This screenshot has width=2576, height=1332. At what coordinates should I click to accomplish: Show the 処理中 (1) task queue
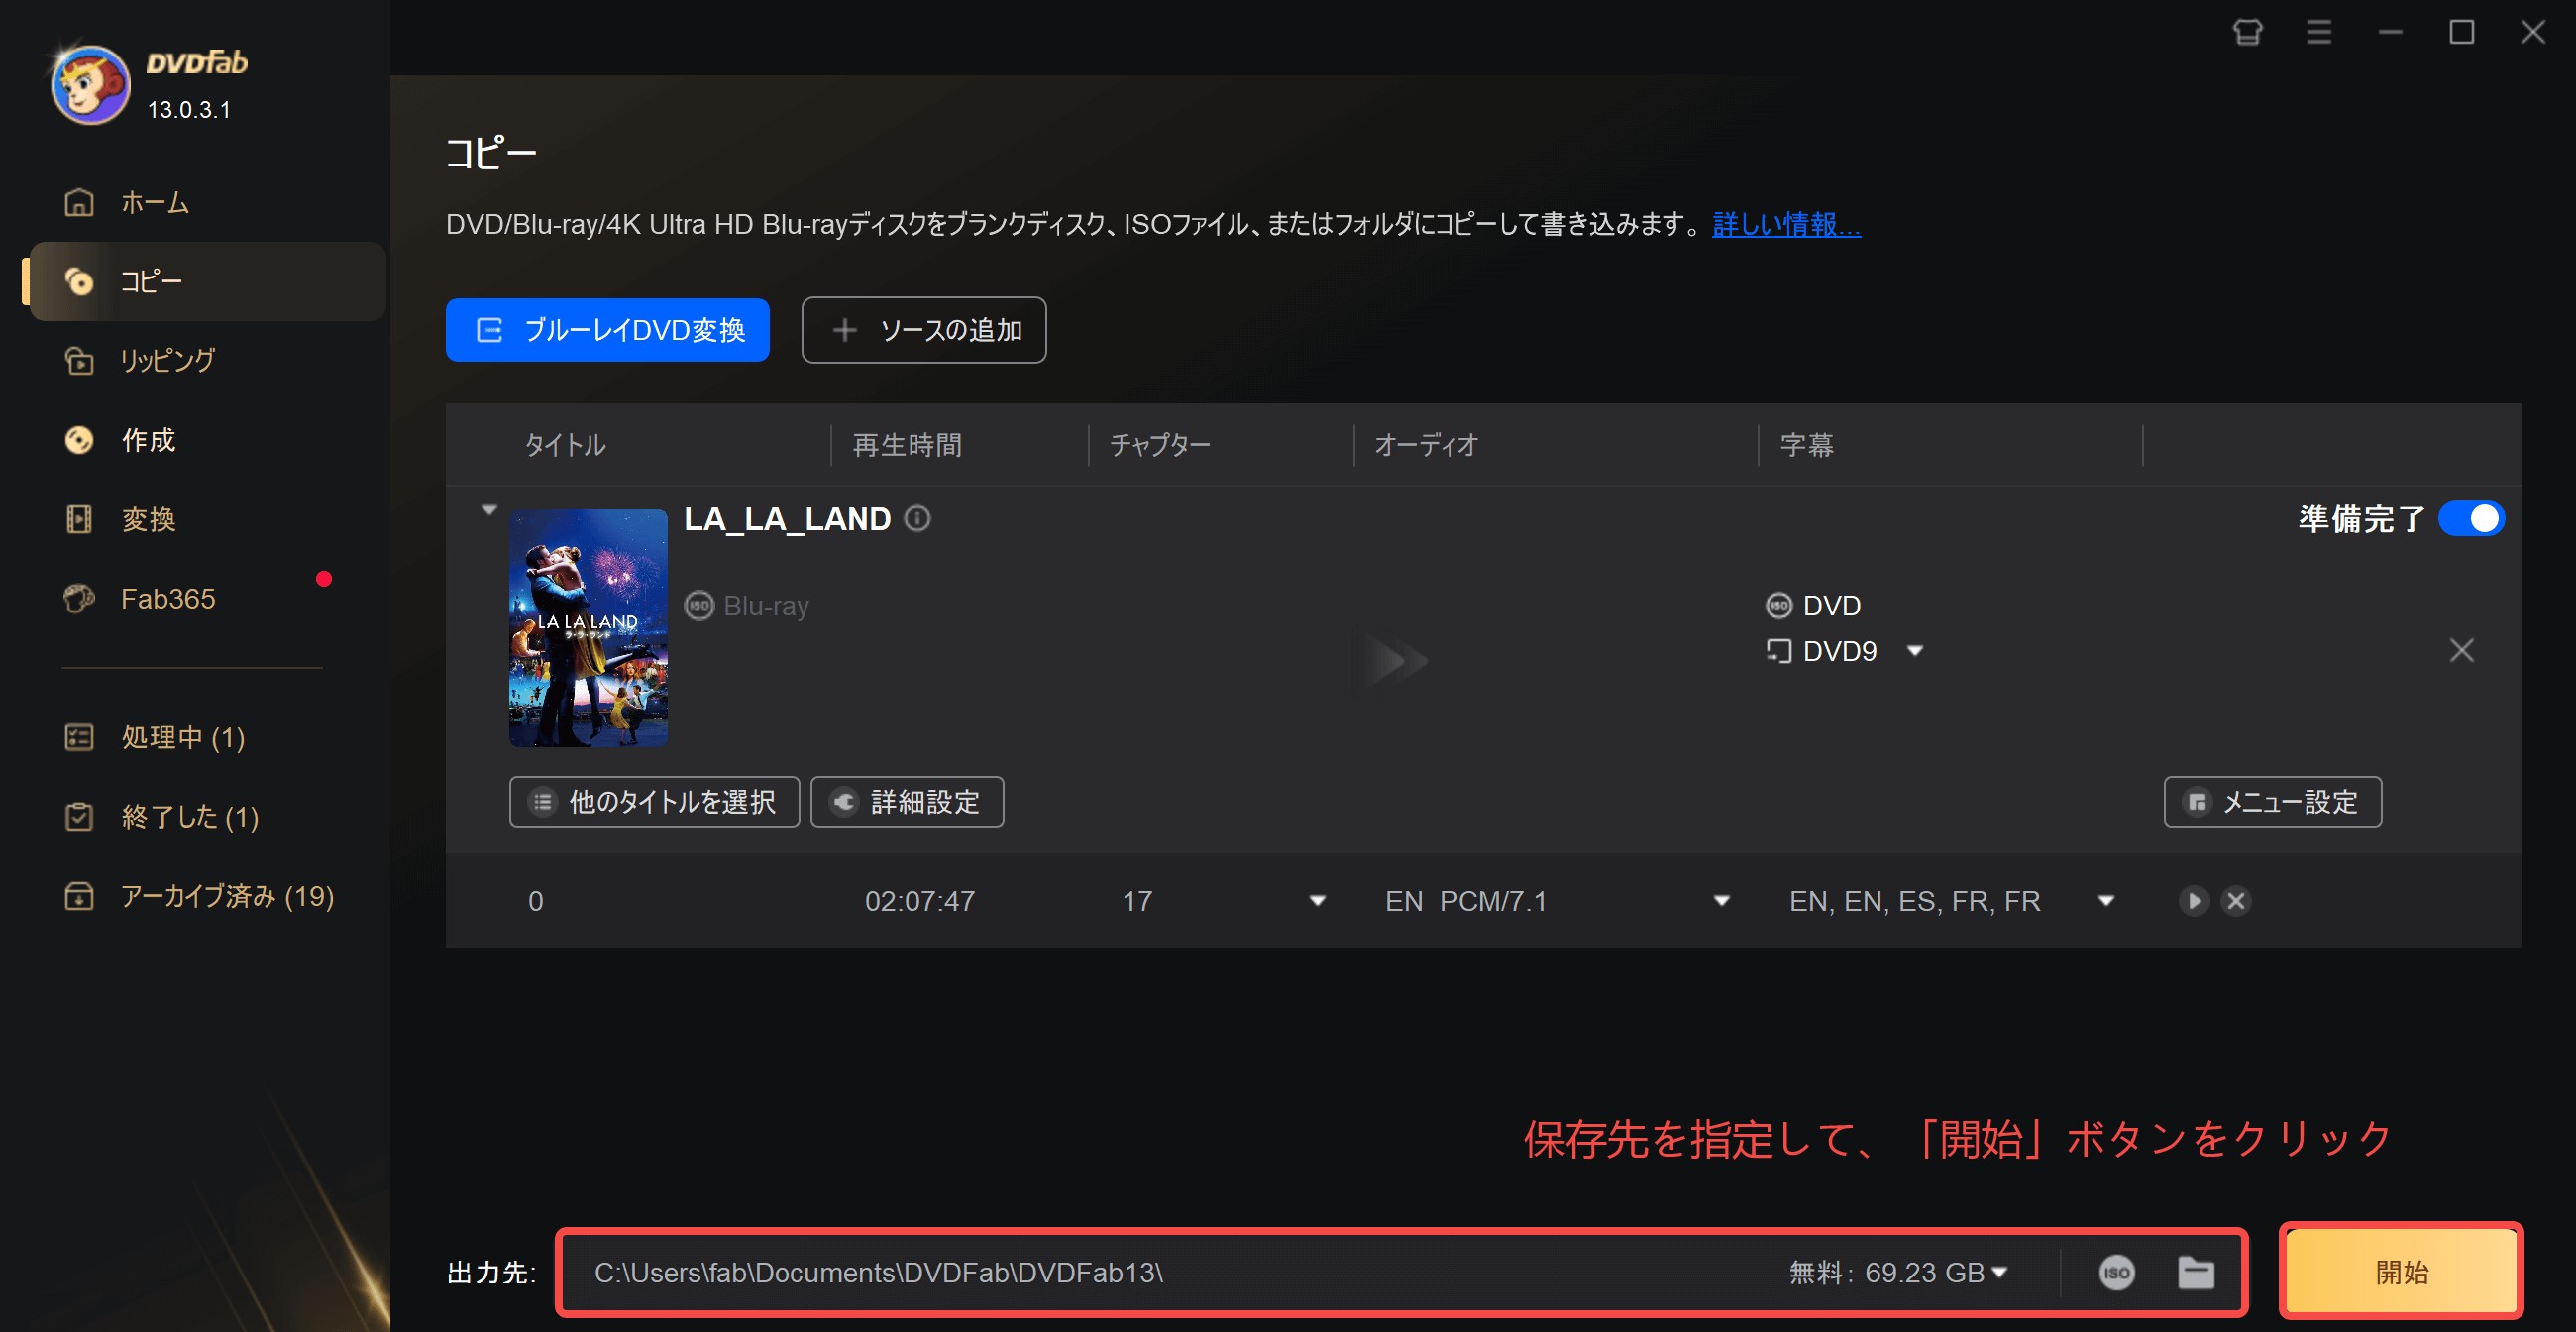point(183,737)
